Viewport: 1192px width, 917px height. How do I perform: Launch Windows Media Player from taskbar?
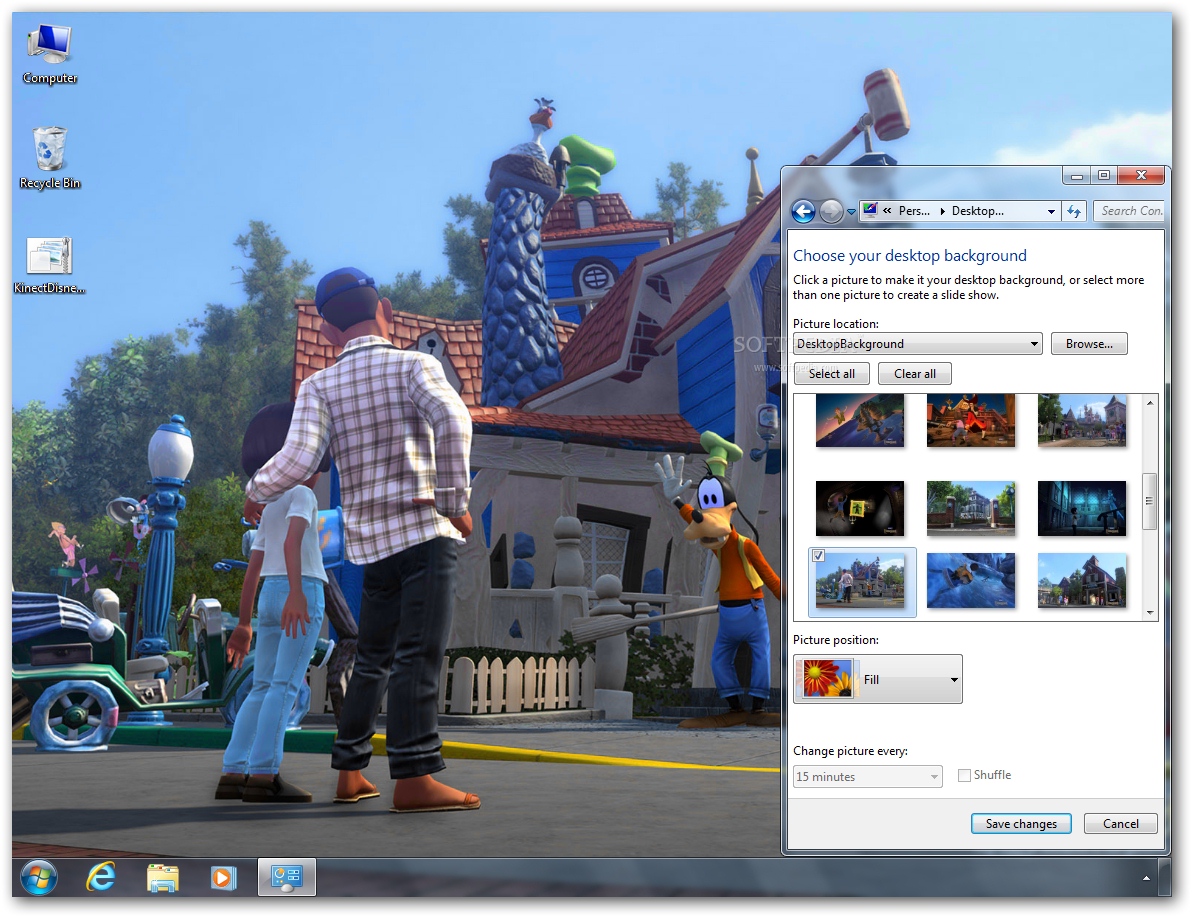tap(223, 878)
